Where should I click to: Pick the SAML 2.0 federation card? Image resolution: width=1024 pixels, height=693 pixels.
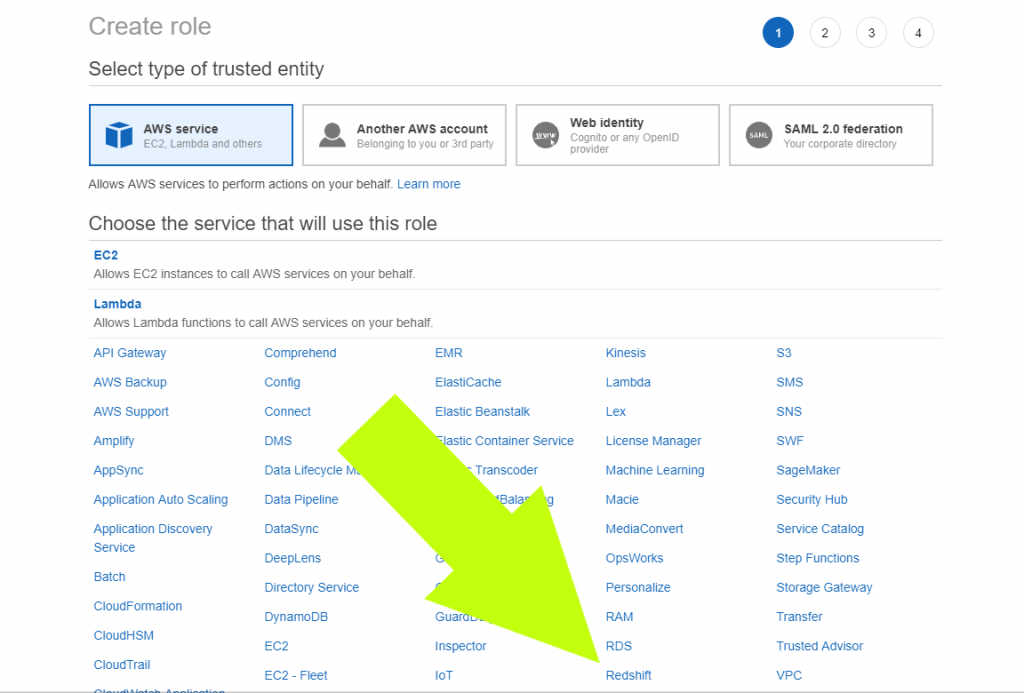click(x=831, y=135)
